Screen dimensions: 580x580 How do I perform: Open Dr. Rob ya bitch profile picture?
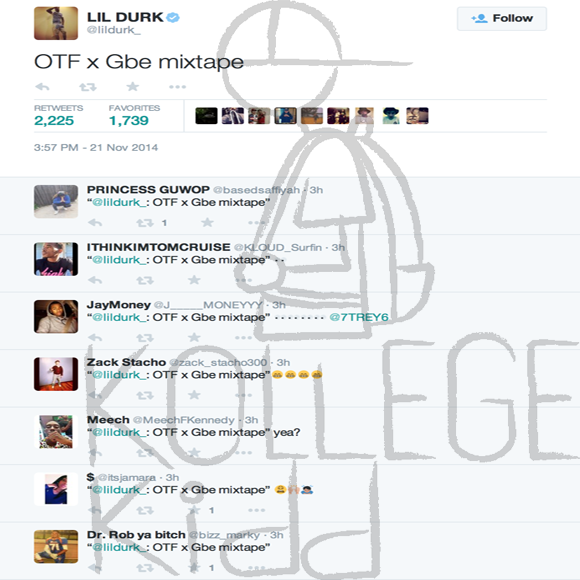pos(56,546)
